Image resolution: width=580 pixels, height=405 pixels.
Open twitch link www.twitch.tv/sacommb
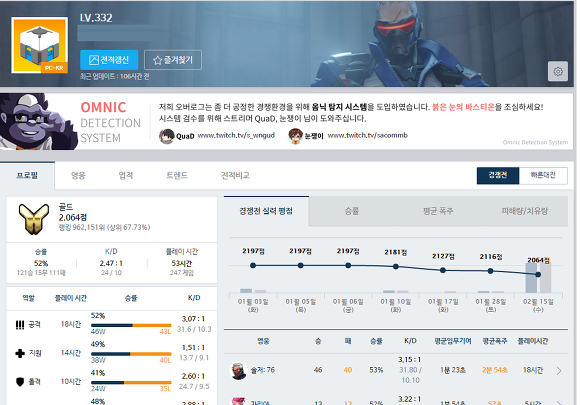click(368, 135)
